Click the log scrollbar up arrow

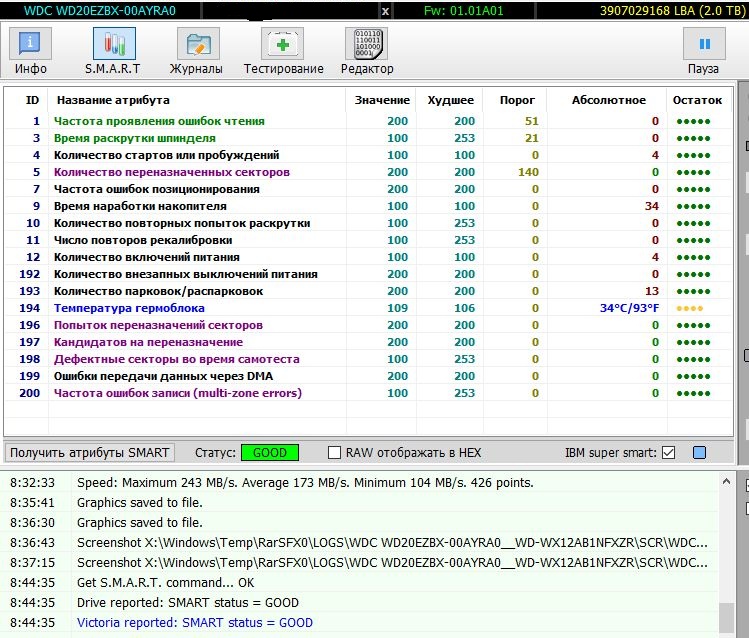tap(726, 482)
